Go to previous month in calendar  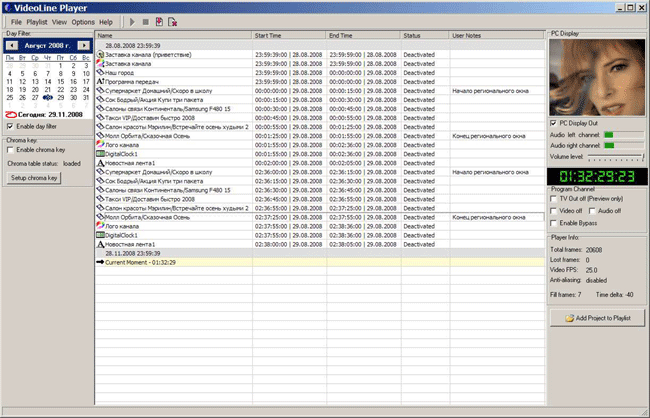[x=12, y=45]
